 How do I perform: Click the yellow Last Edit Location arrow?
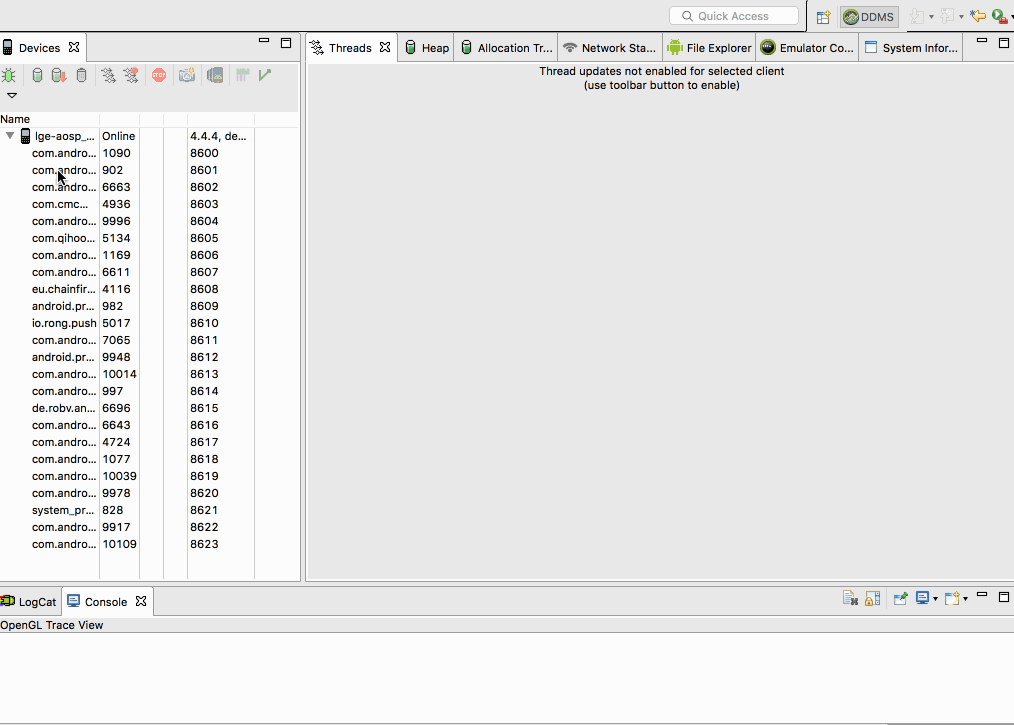(x=978, y=16)
